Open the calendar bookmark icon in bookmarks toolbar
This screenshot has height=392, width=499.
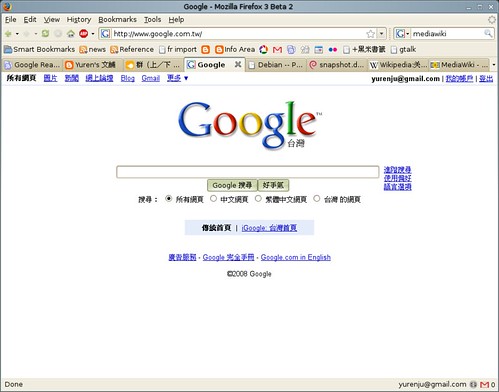319,50
